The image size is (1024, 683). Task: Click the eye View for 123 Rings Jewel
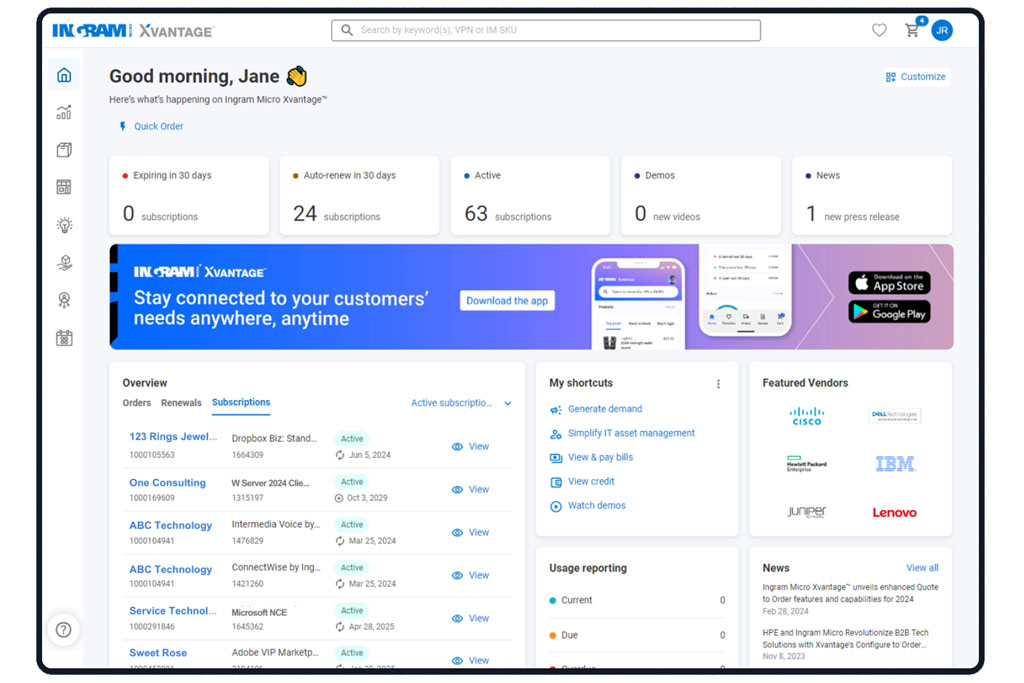[470, 447]
